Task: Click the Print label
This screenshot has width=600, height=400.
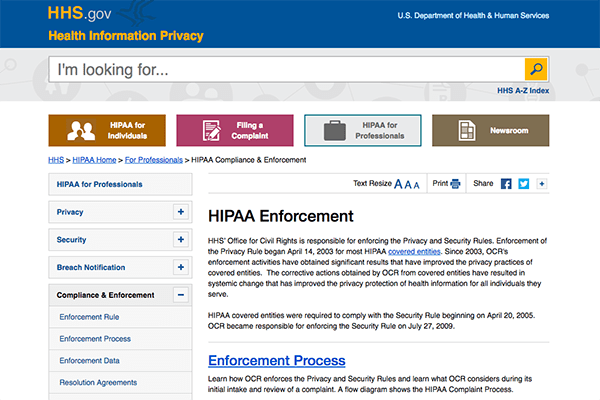Action: coord(440,183)
